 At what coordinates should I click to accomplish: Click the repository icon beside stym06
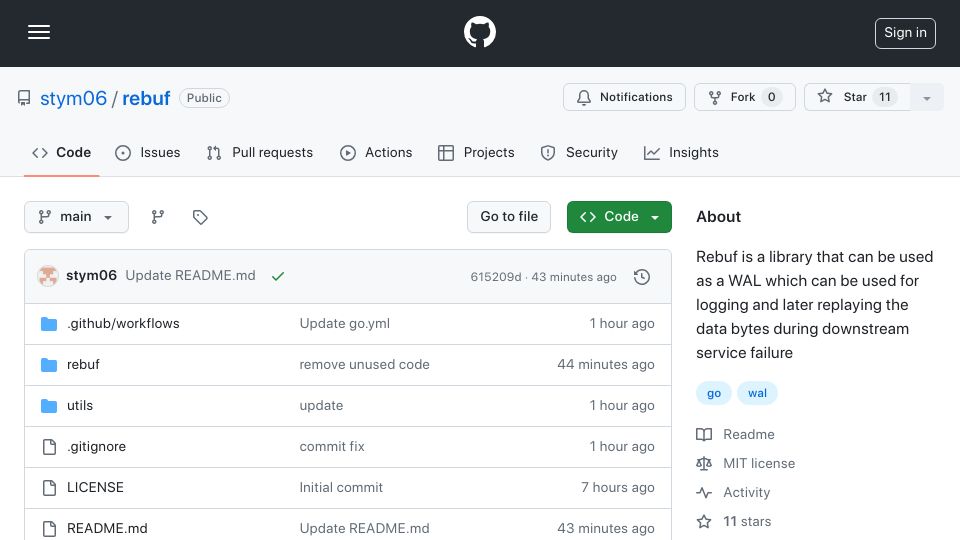(24, 98)
